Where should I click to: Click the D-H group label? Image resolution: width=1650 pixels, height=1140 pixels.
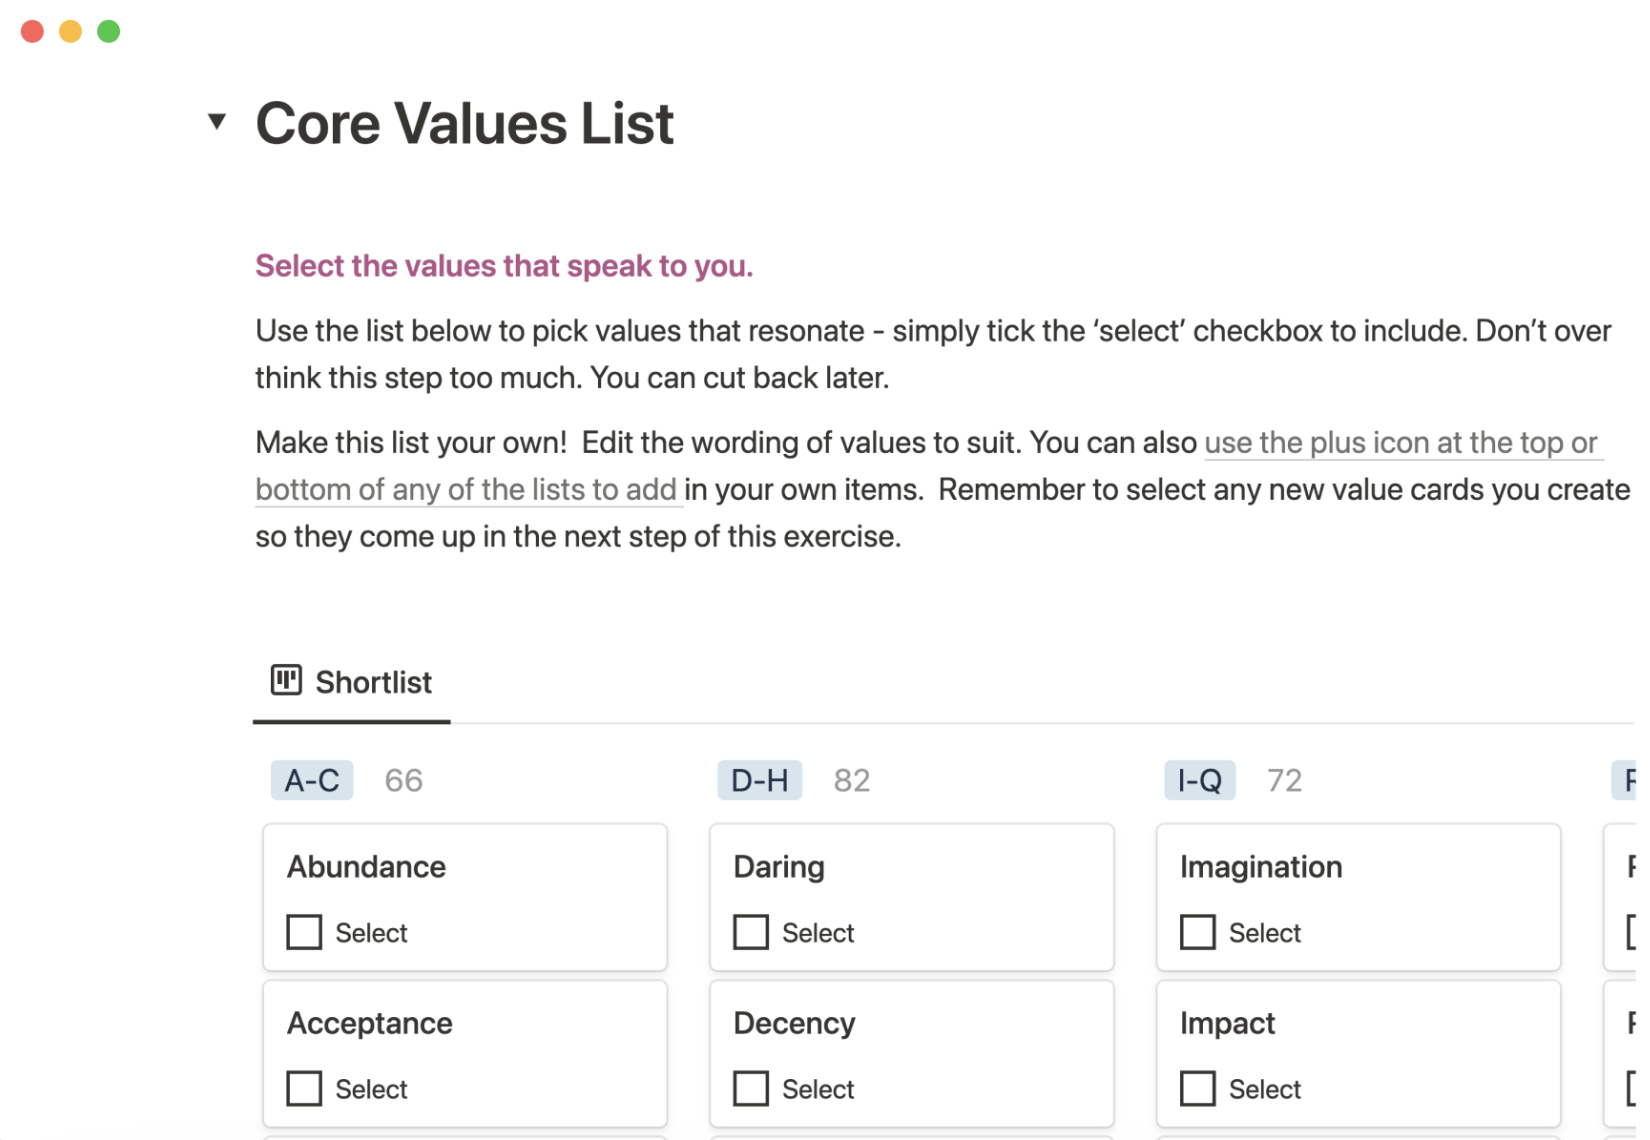(759, 780)
